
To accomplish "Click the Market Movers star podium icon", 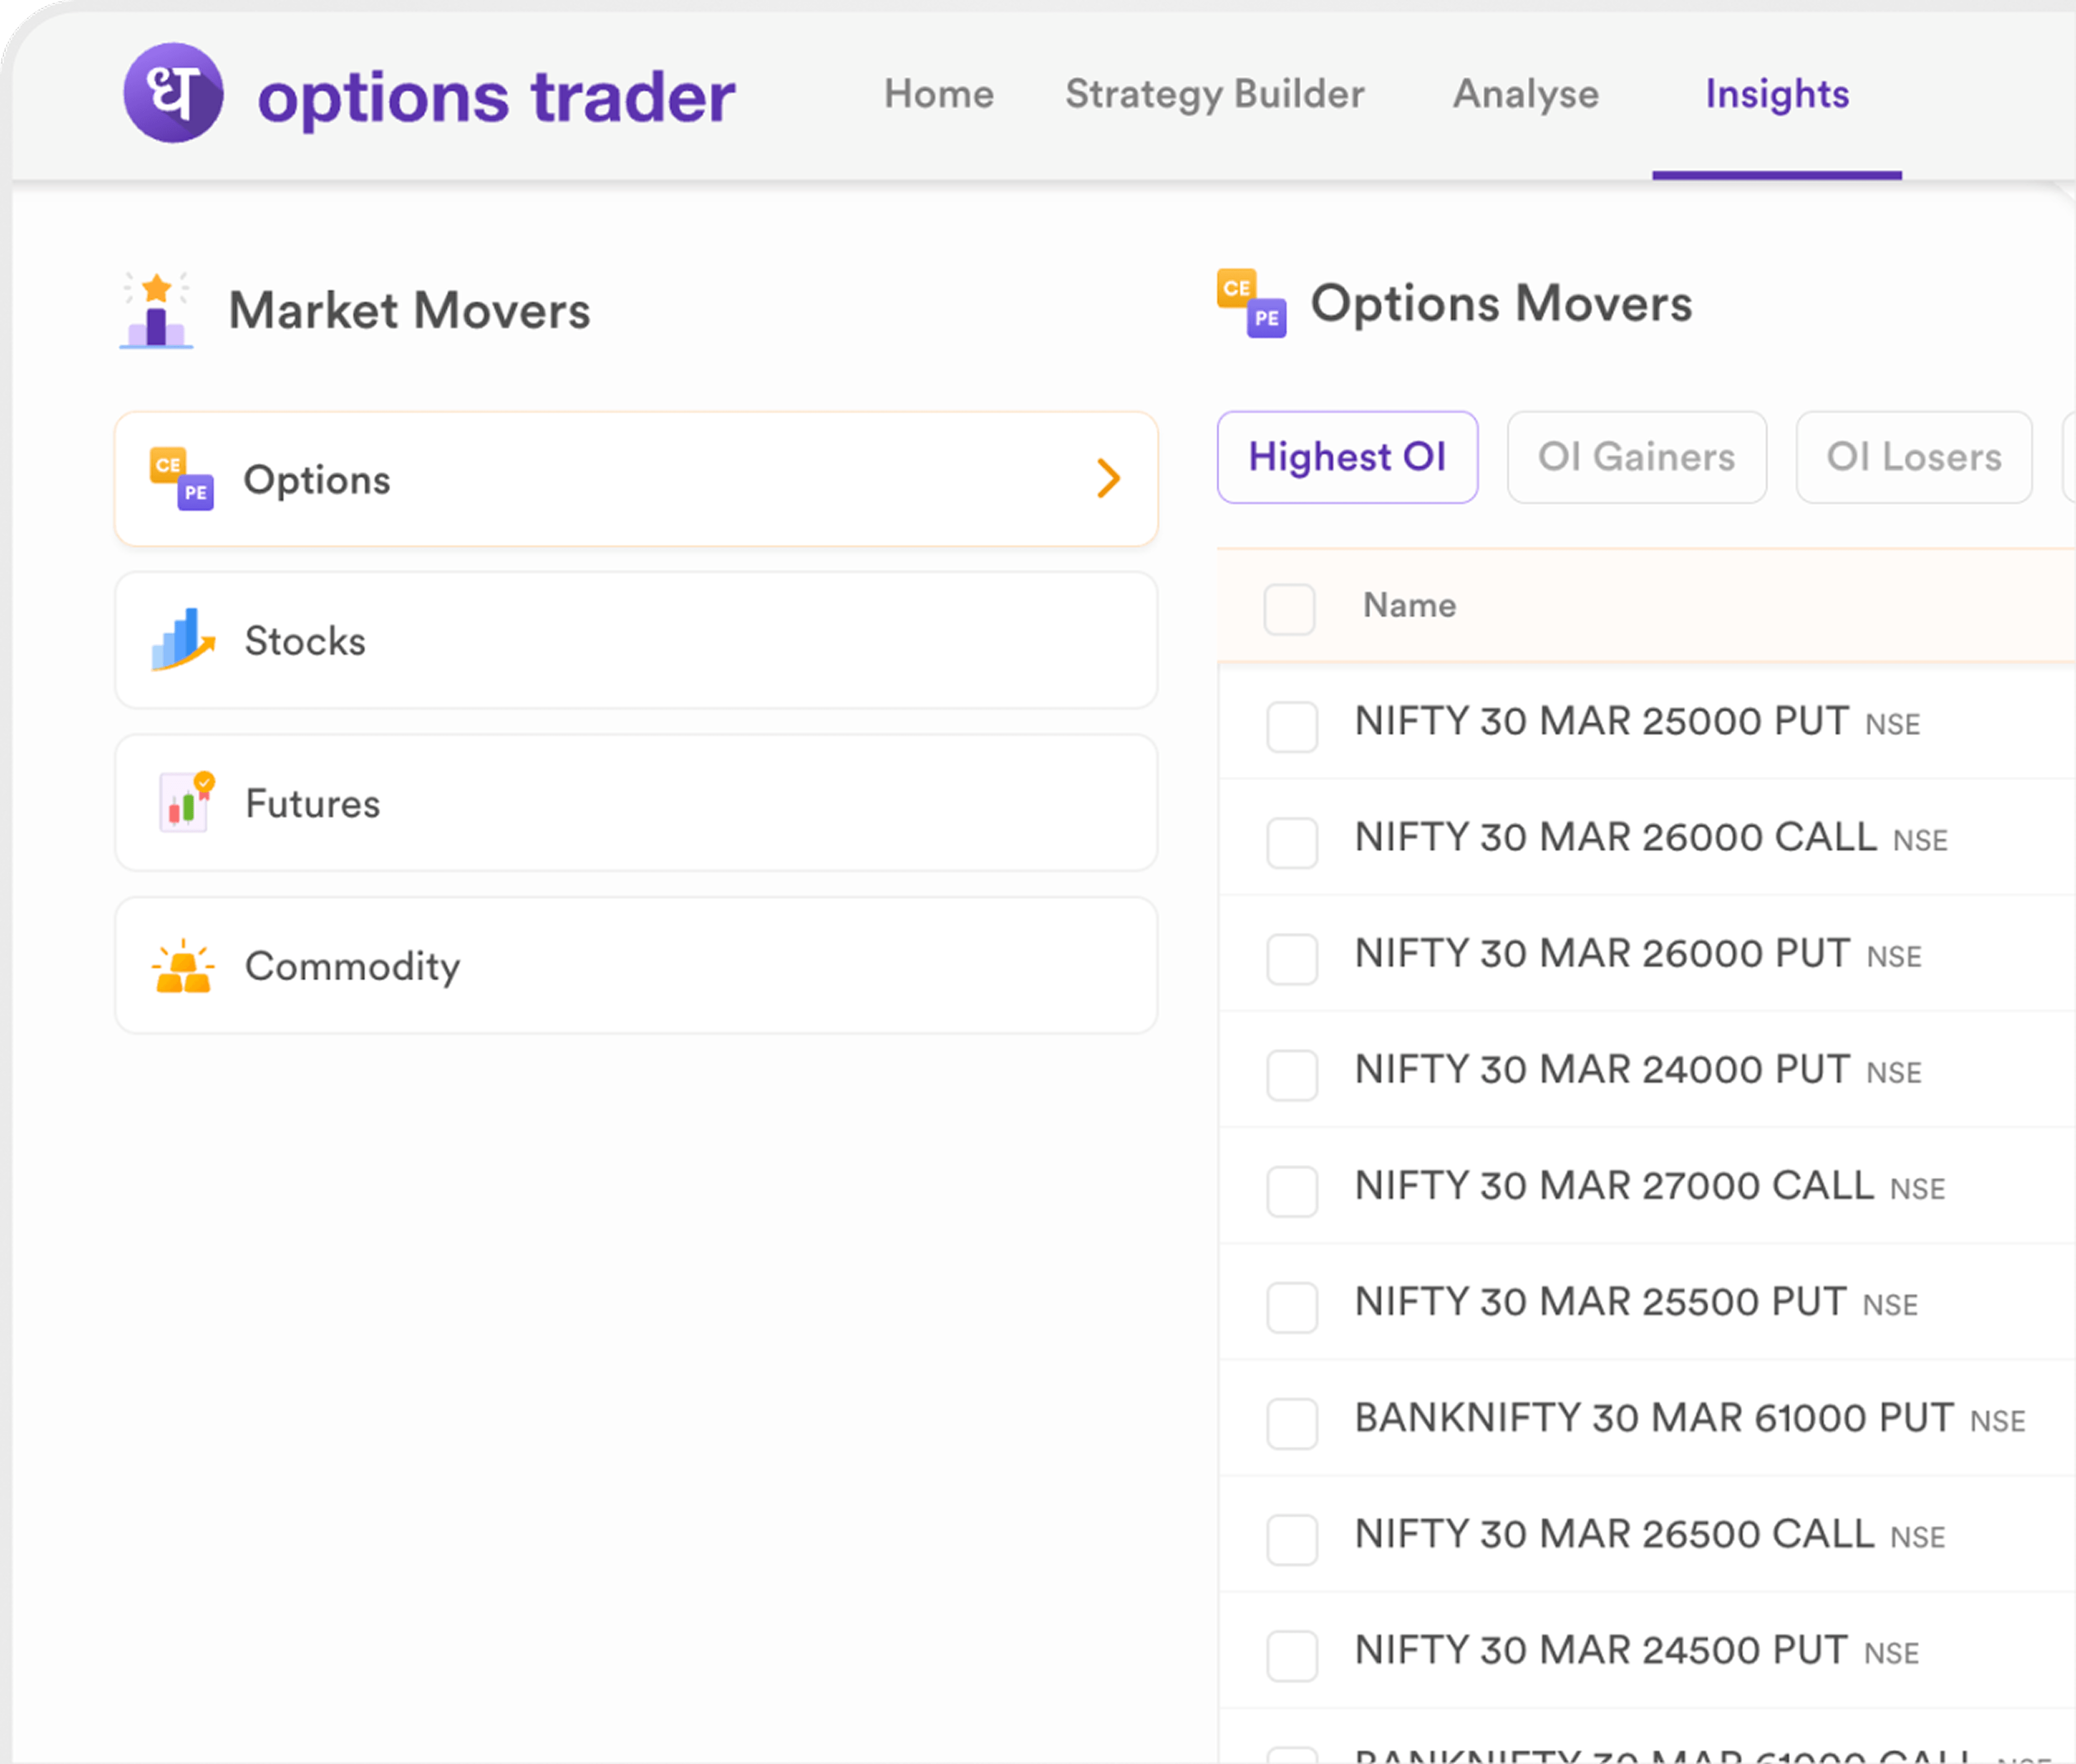I will [x=156, y=310].
